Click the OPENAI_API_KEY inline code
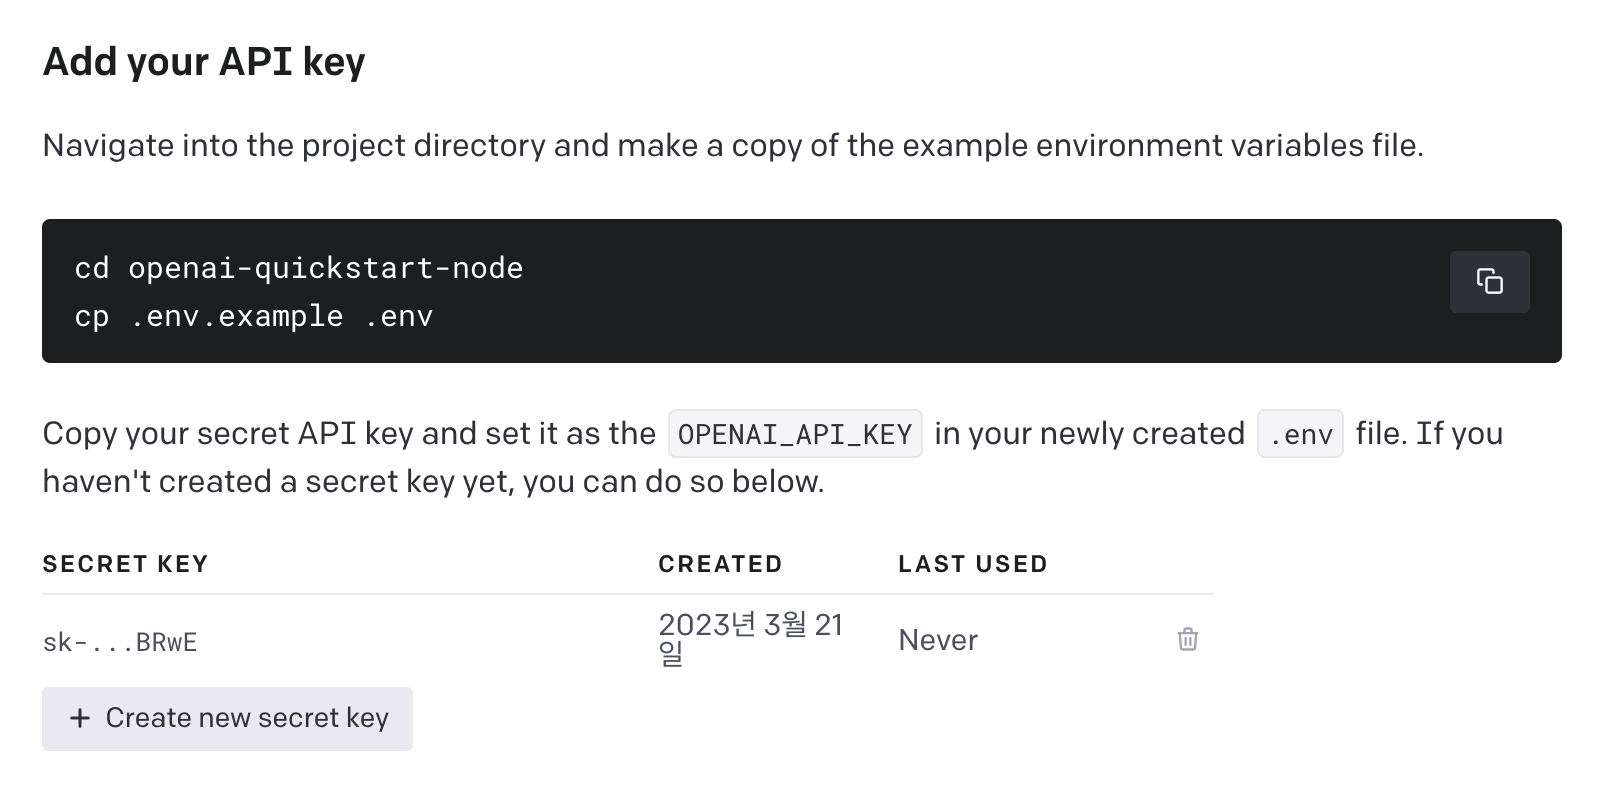Image resolution: width=1610 pixels, height=806 pixels. 795,434
